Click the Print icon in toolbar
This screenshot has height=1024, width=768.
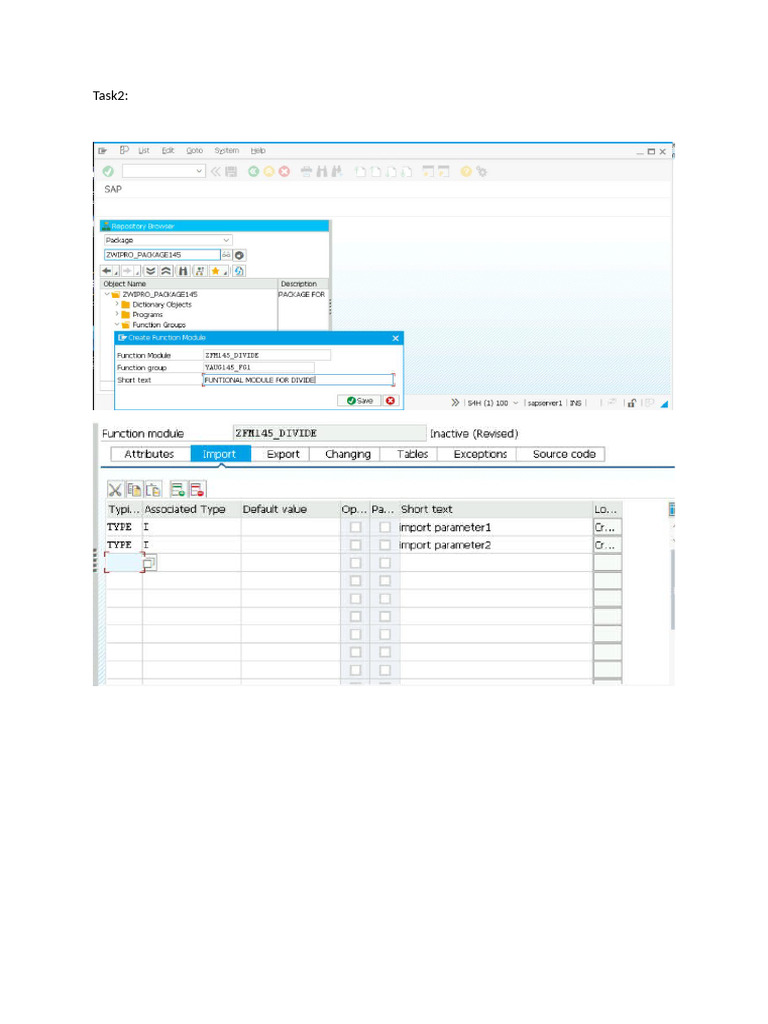coord(306,172)
